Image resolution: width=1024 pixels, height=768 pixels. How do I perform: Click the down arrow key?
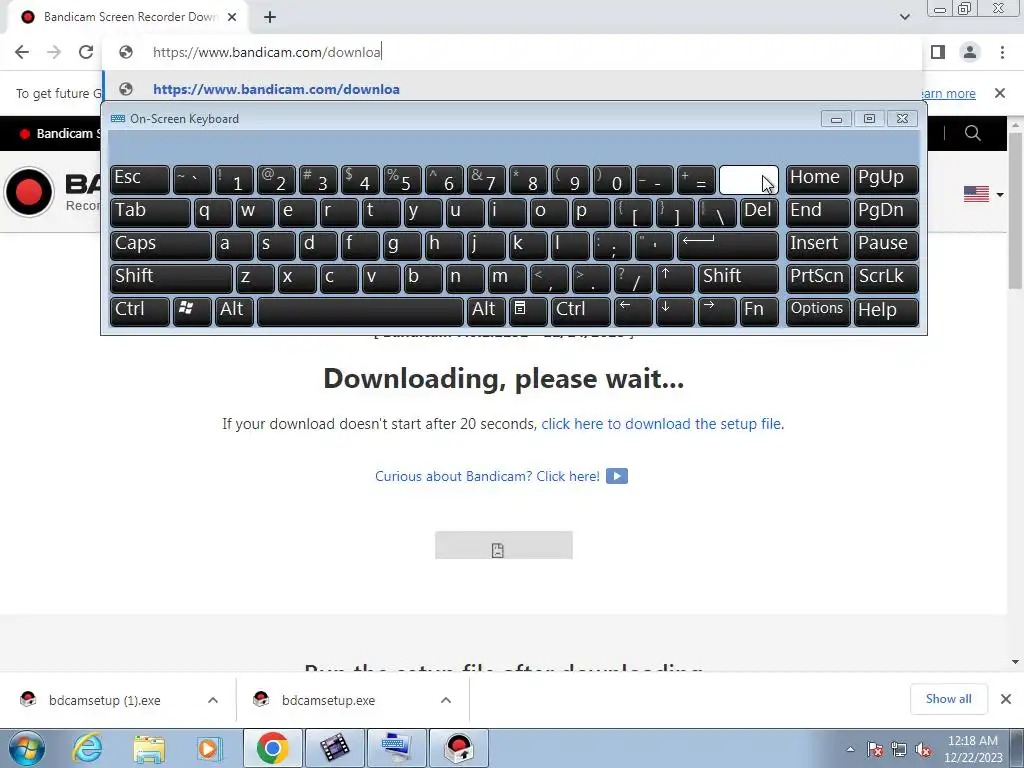(675, 312)
